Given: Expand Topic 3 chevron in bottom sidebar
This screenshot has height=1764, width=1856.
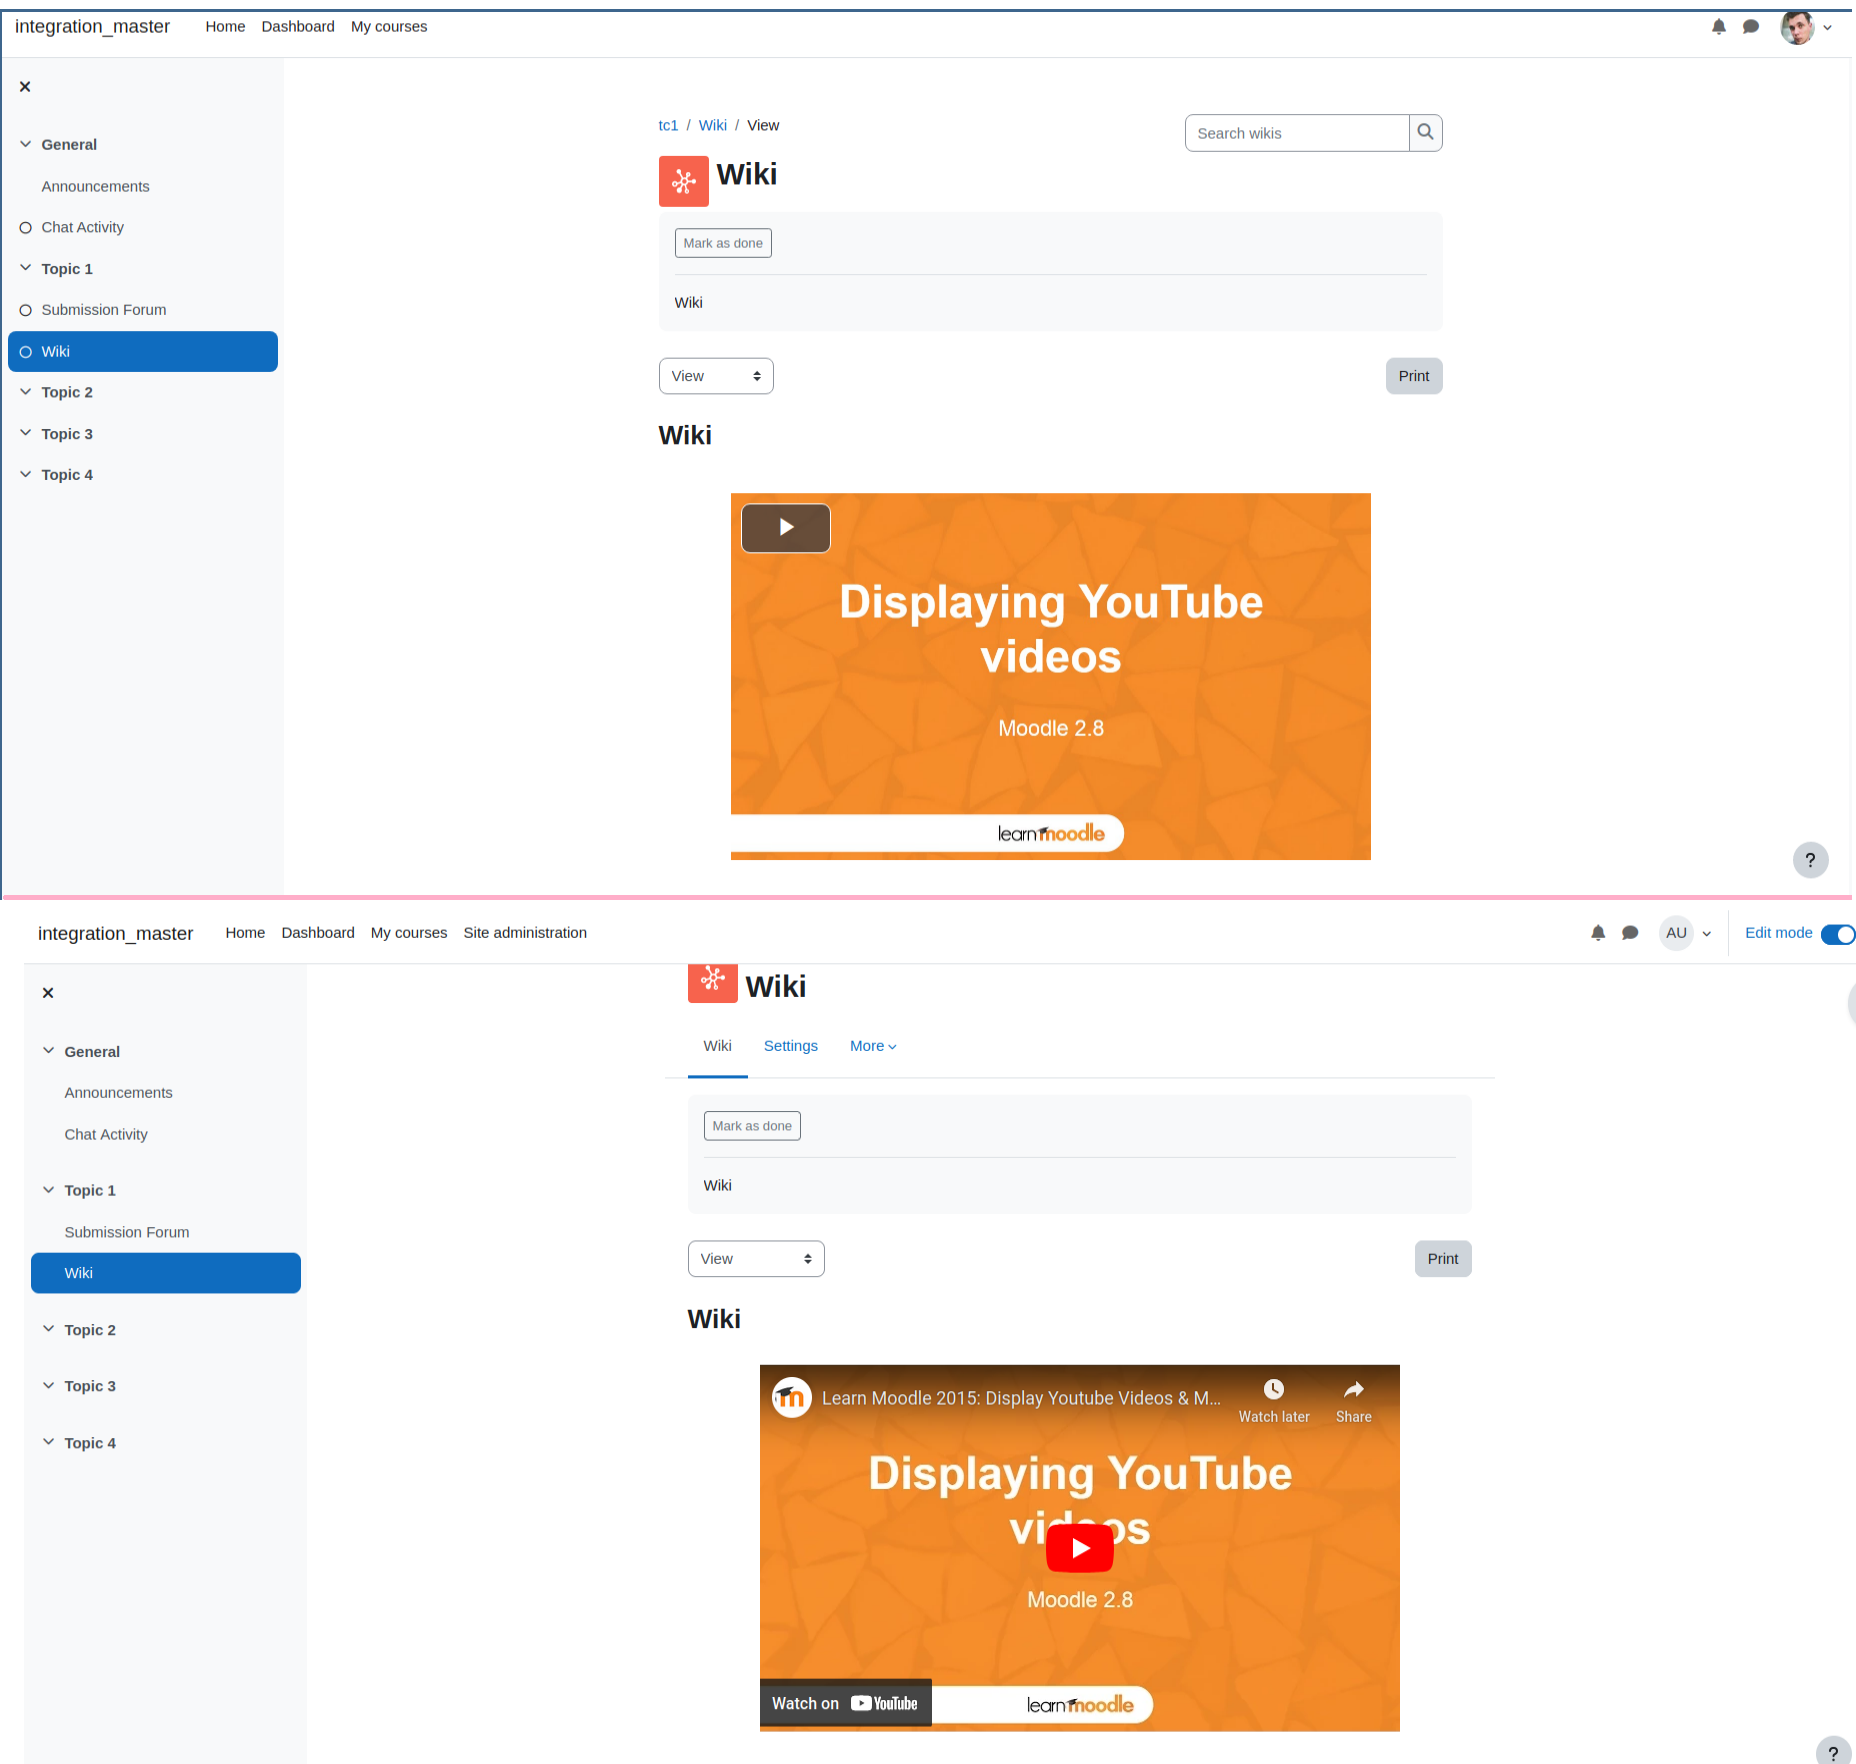Looking at the screenshot, I should [49, 1386].
